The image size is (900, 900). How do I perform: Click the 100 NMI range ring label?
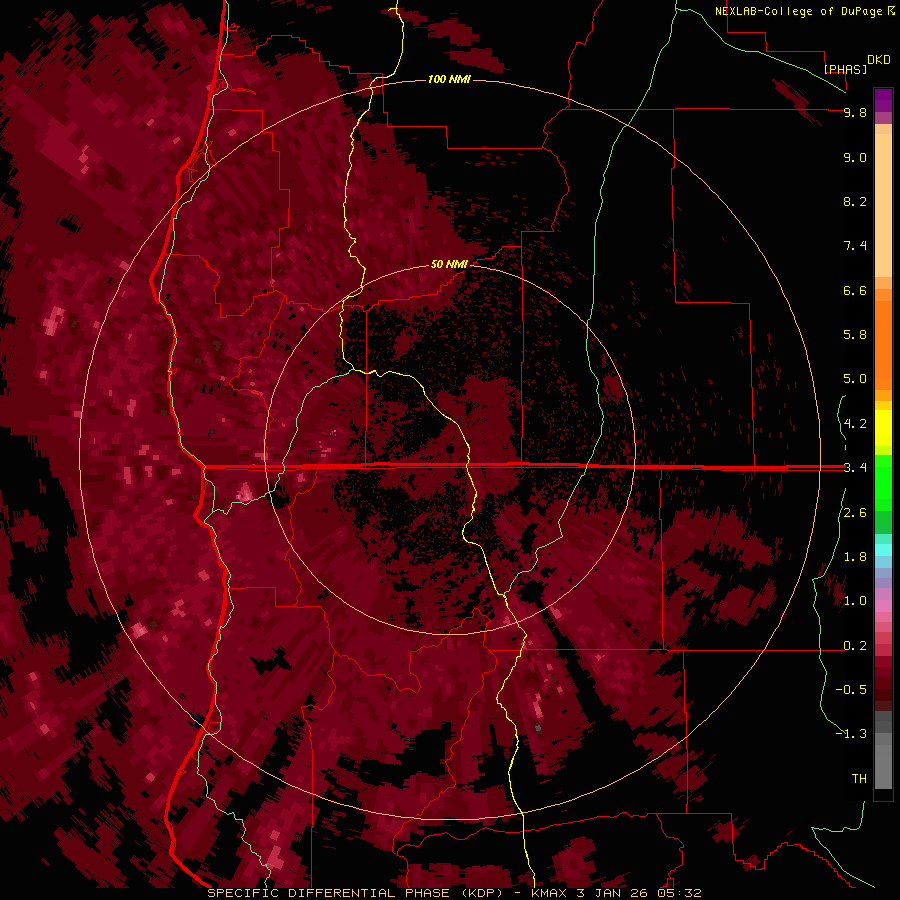449,79
